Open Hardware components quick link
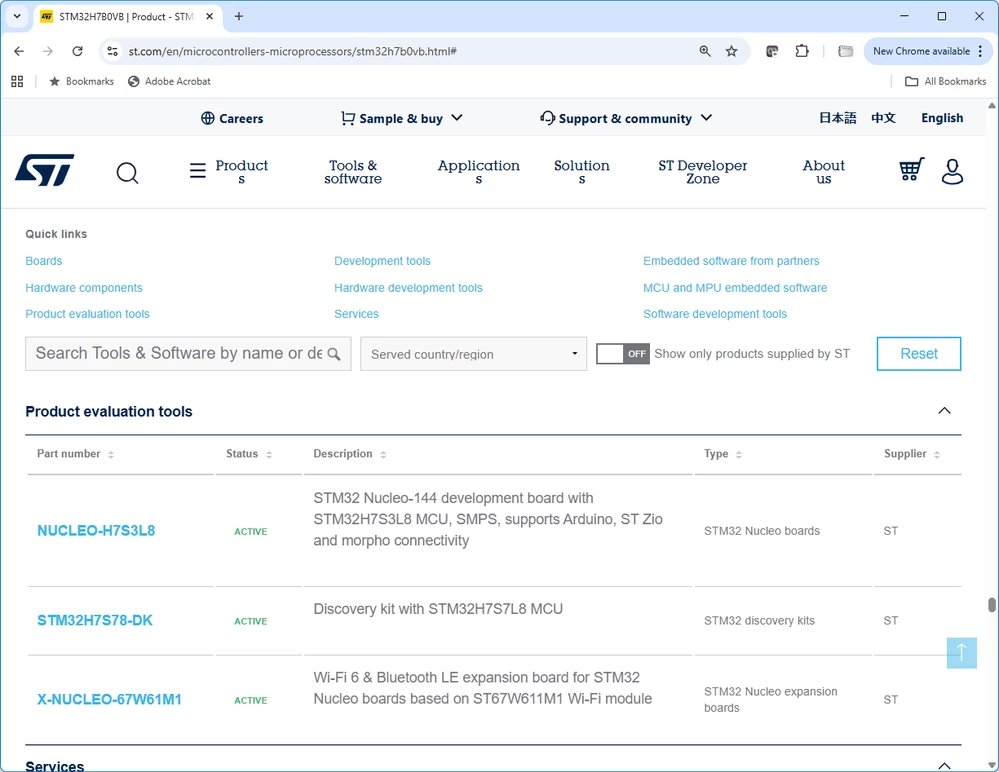999x772 pixels. pos(84,288)
